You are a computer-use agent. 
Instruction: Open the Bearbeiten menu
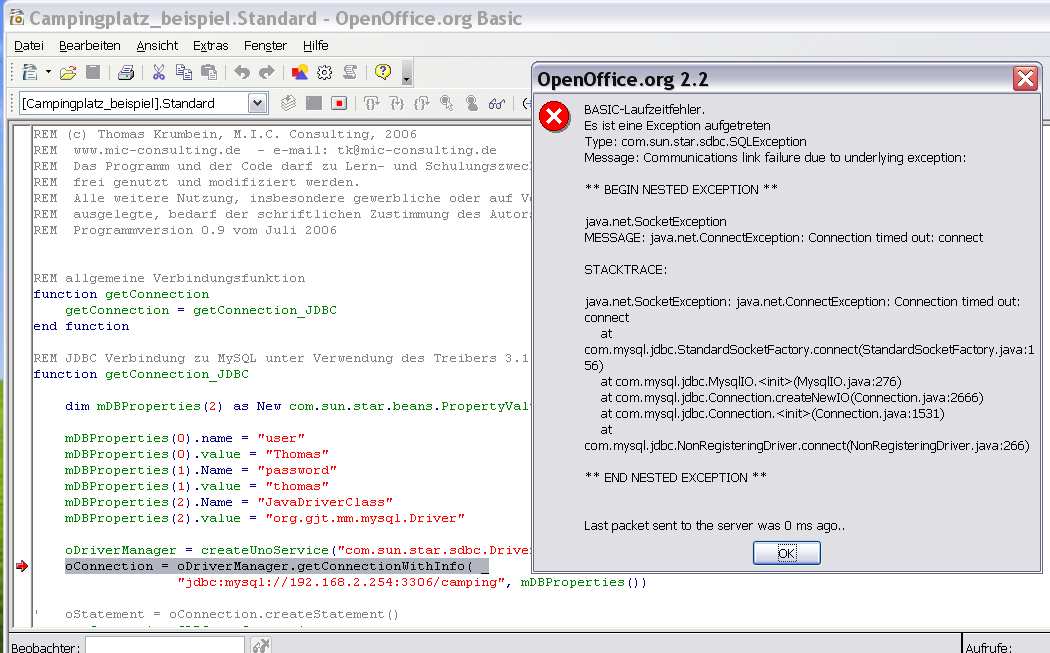point(90,46)
